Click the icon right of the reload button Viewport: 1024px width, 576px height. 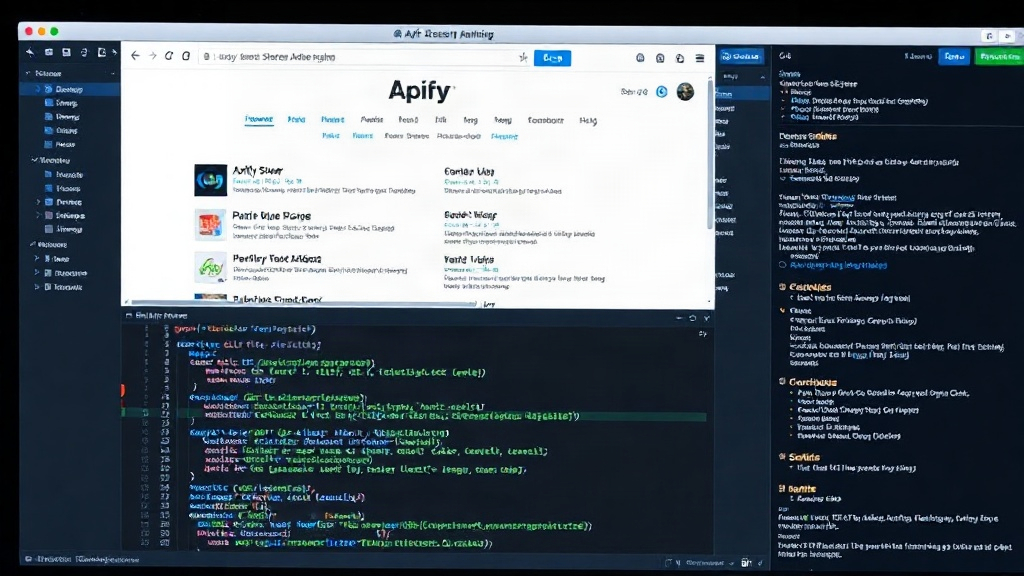click(186, 56)
